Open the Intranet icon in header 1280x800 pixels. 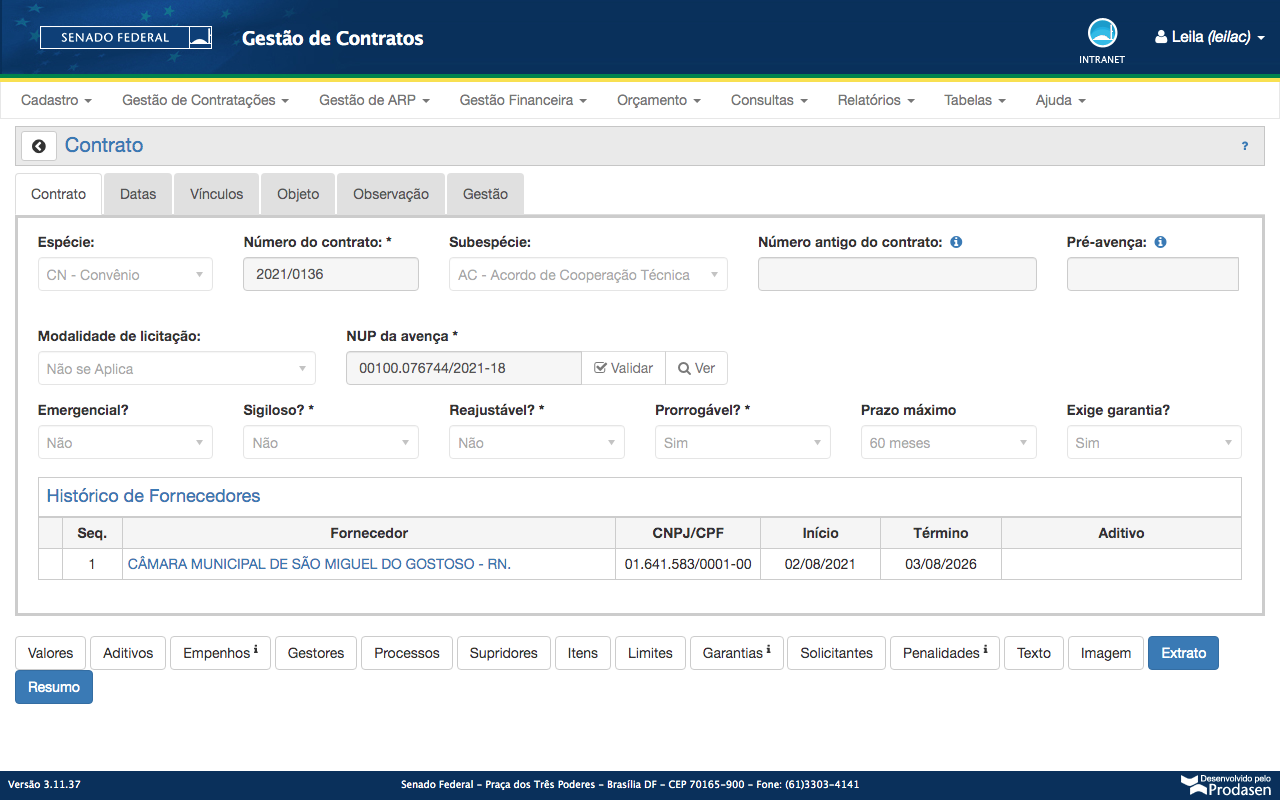coord(1102,34)
